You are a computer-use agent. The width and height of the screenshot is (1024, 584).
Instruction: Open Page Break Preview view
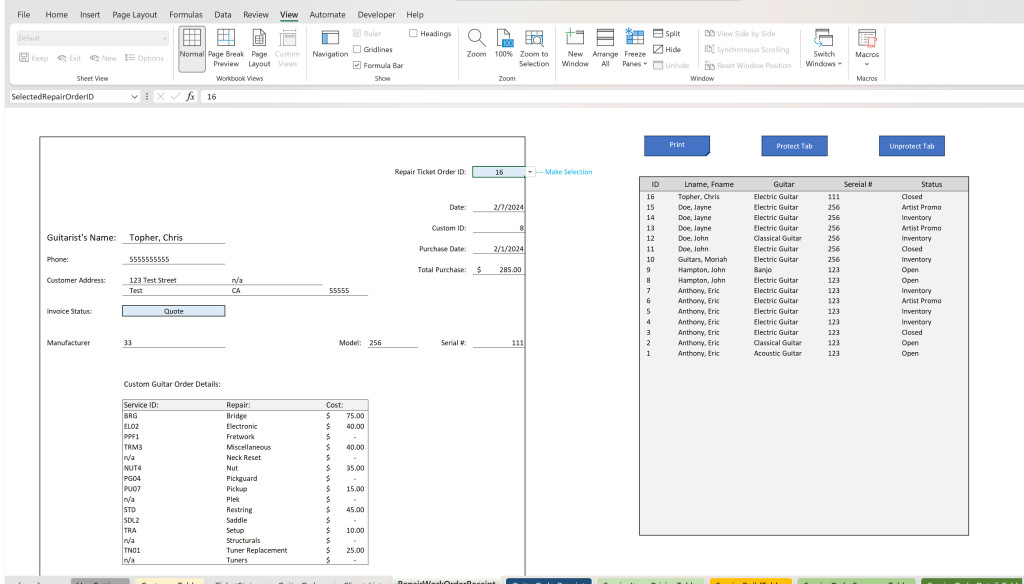pos(225,48)
